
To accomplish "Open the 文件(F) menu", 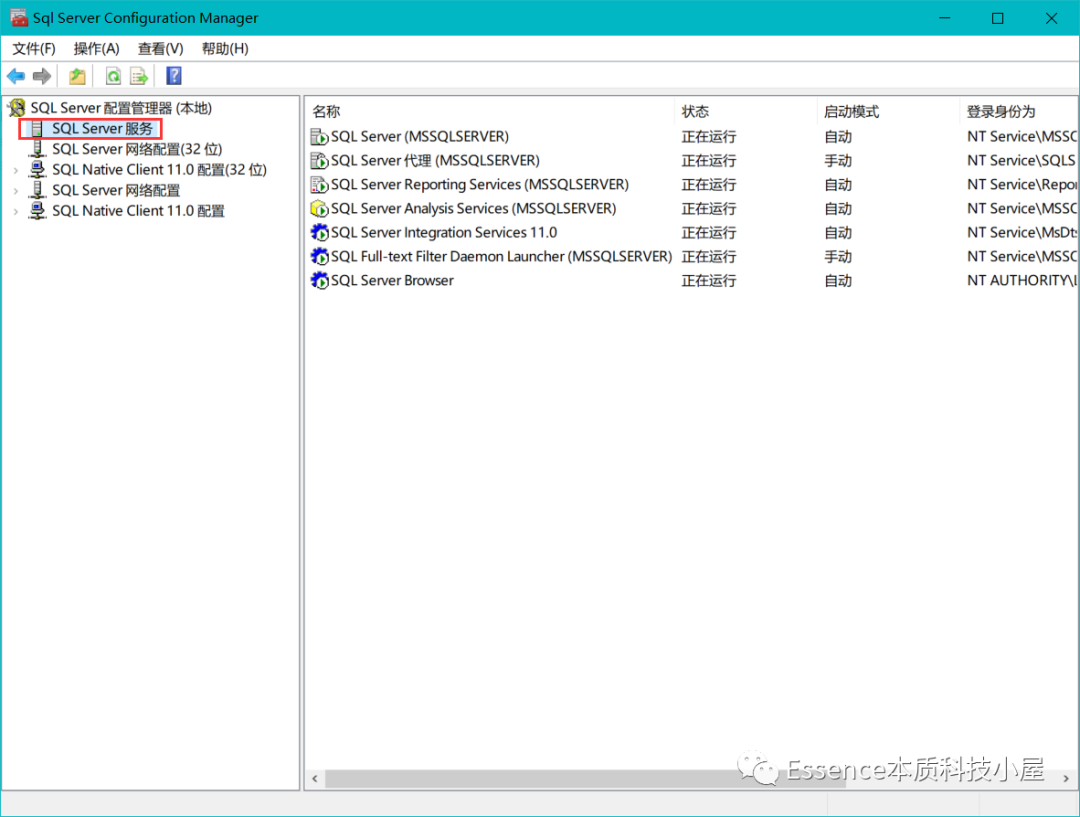I will point(34,49).
